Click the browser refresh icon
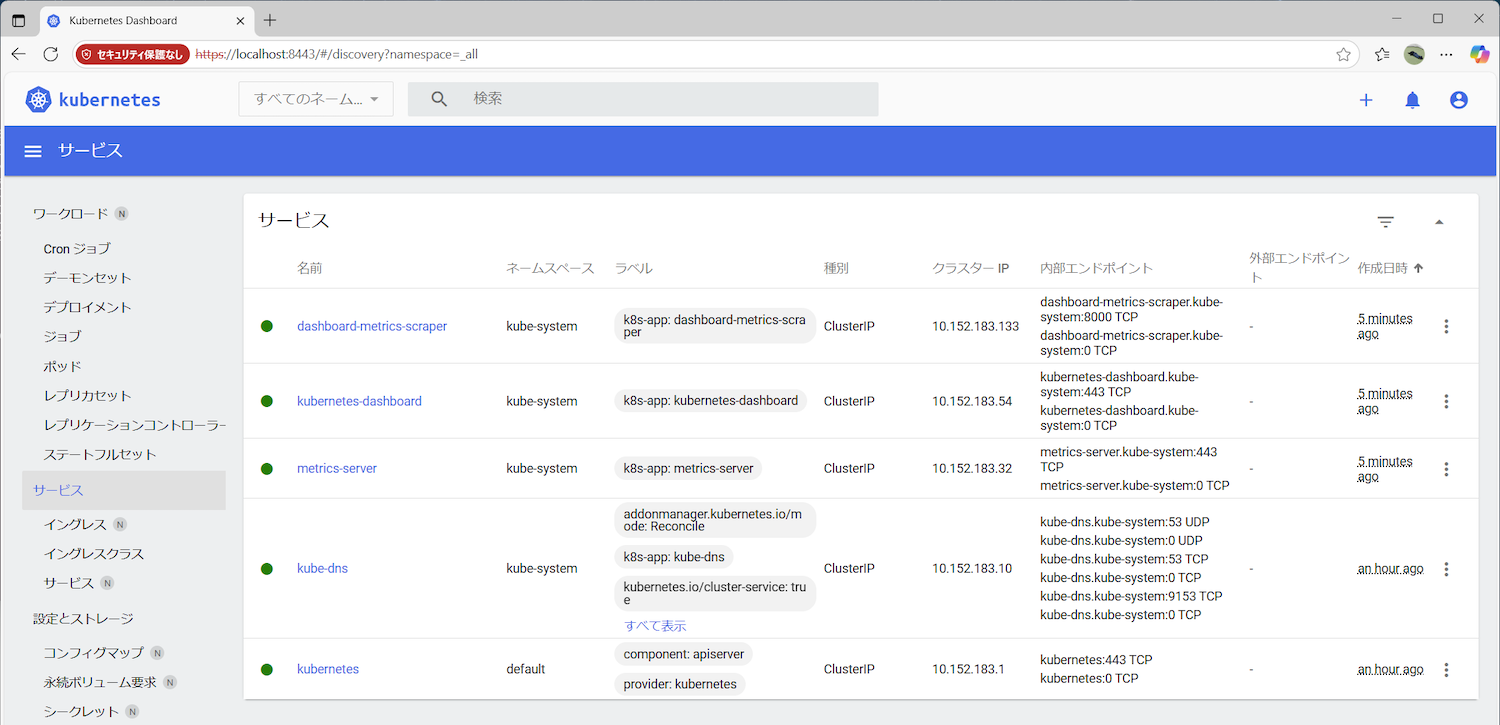This screenshot has width=1500, height=725. click(51, 54)
